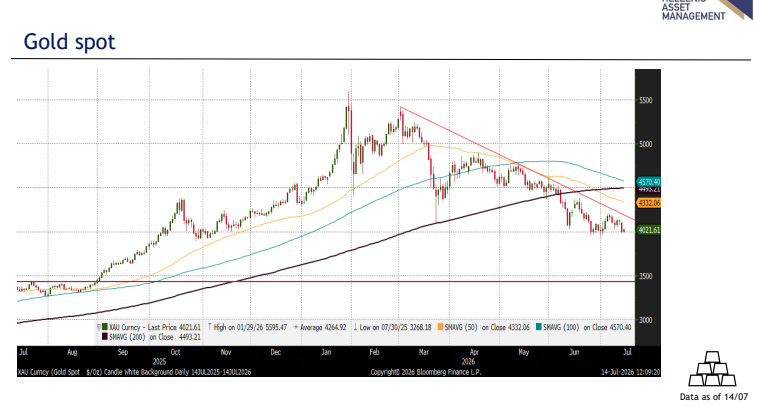This screenshot has height=407, width=757.
Task: Click the Gold spot slide title
Action: (70, 42)
